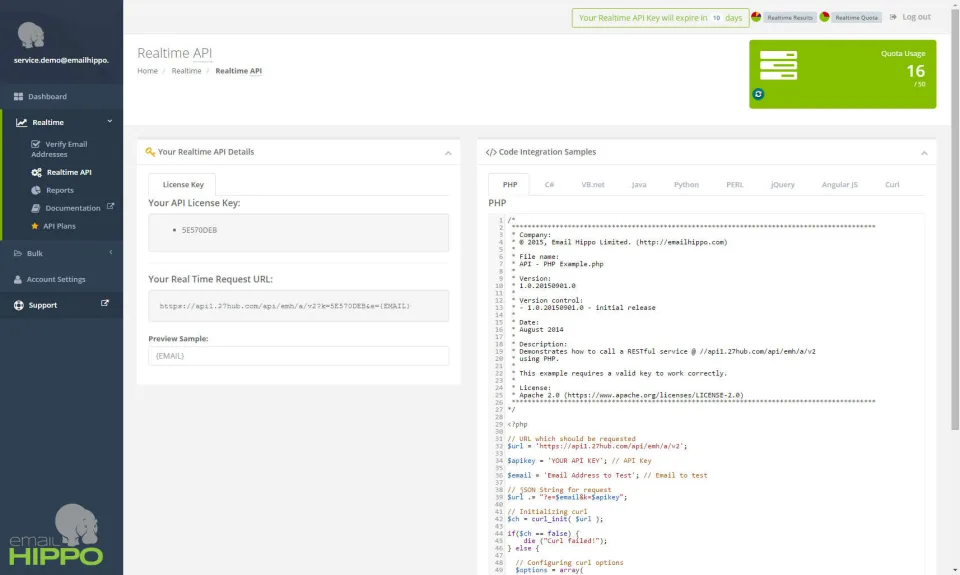Click the key icon in API Details header
Image resolution: width=960 pixels, height=575 pixels.
pyautogui.click(x=150, y=152)
